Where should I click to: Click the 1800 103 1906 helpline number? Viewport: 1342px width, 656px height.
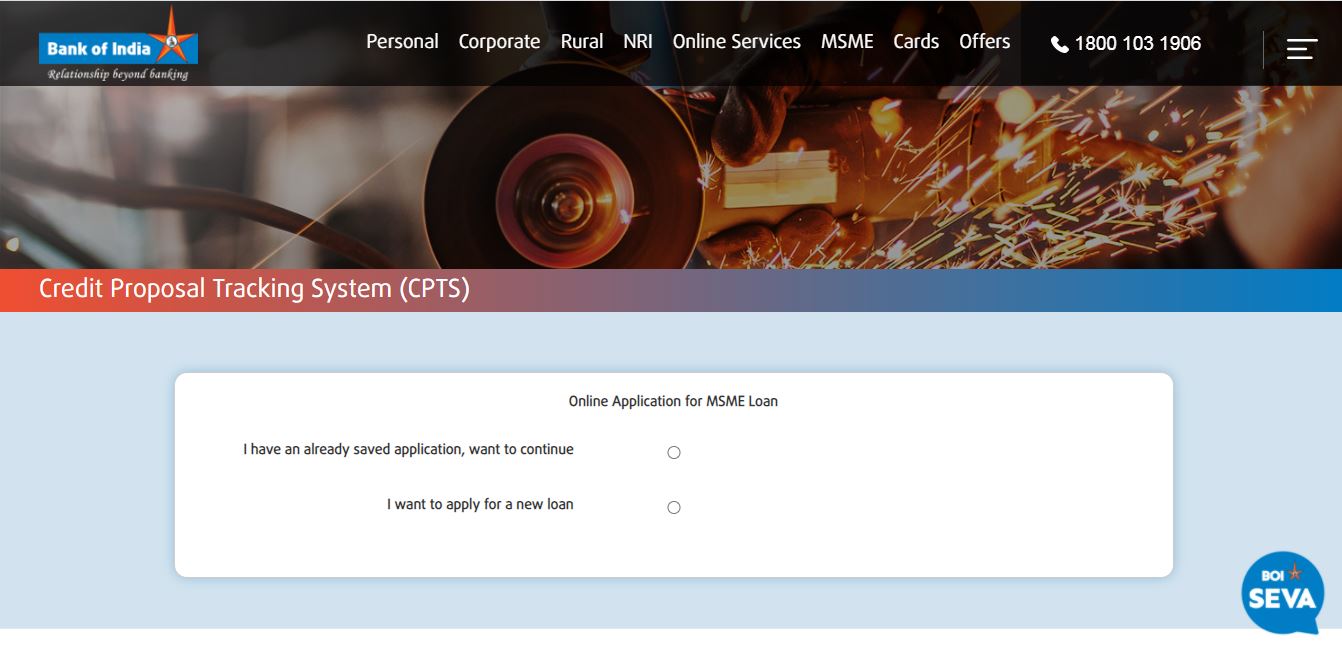(1137, 44)
